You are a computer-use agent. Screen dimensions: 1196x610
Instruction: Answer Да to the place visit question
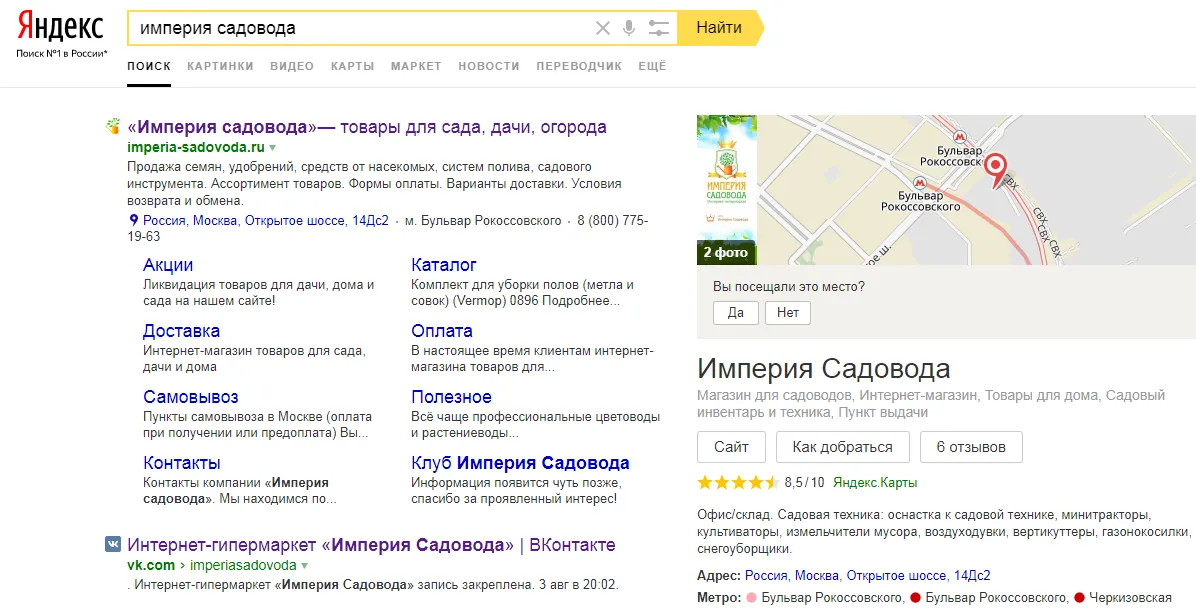click(x=735, y=312)
